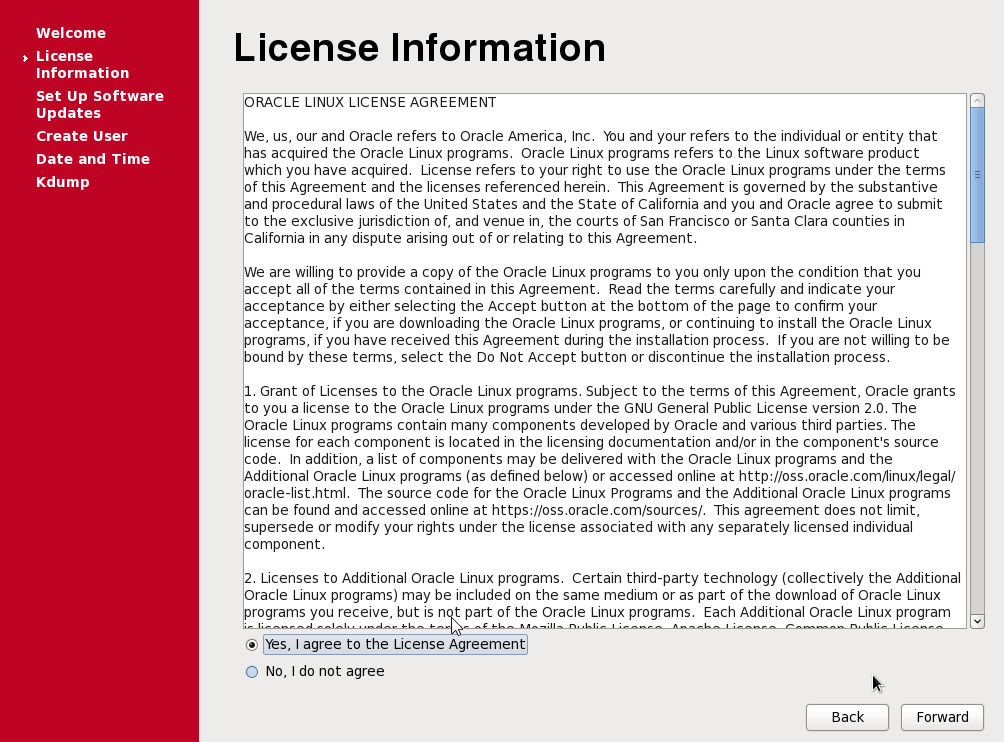Click the 'License Information' page title
1004x742 pixels.
click(x=419, y=47)
